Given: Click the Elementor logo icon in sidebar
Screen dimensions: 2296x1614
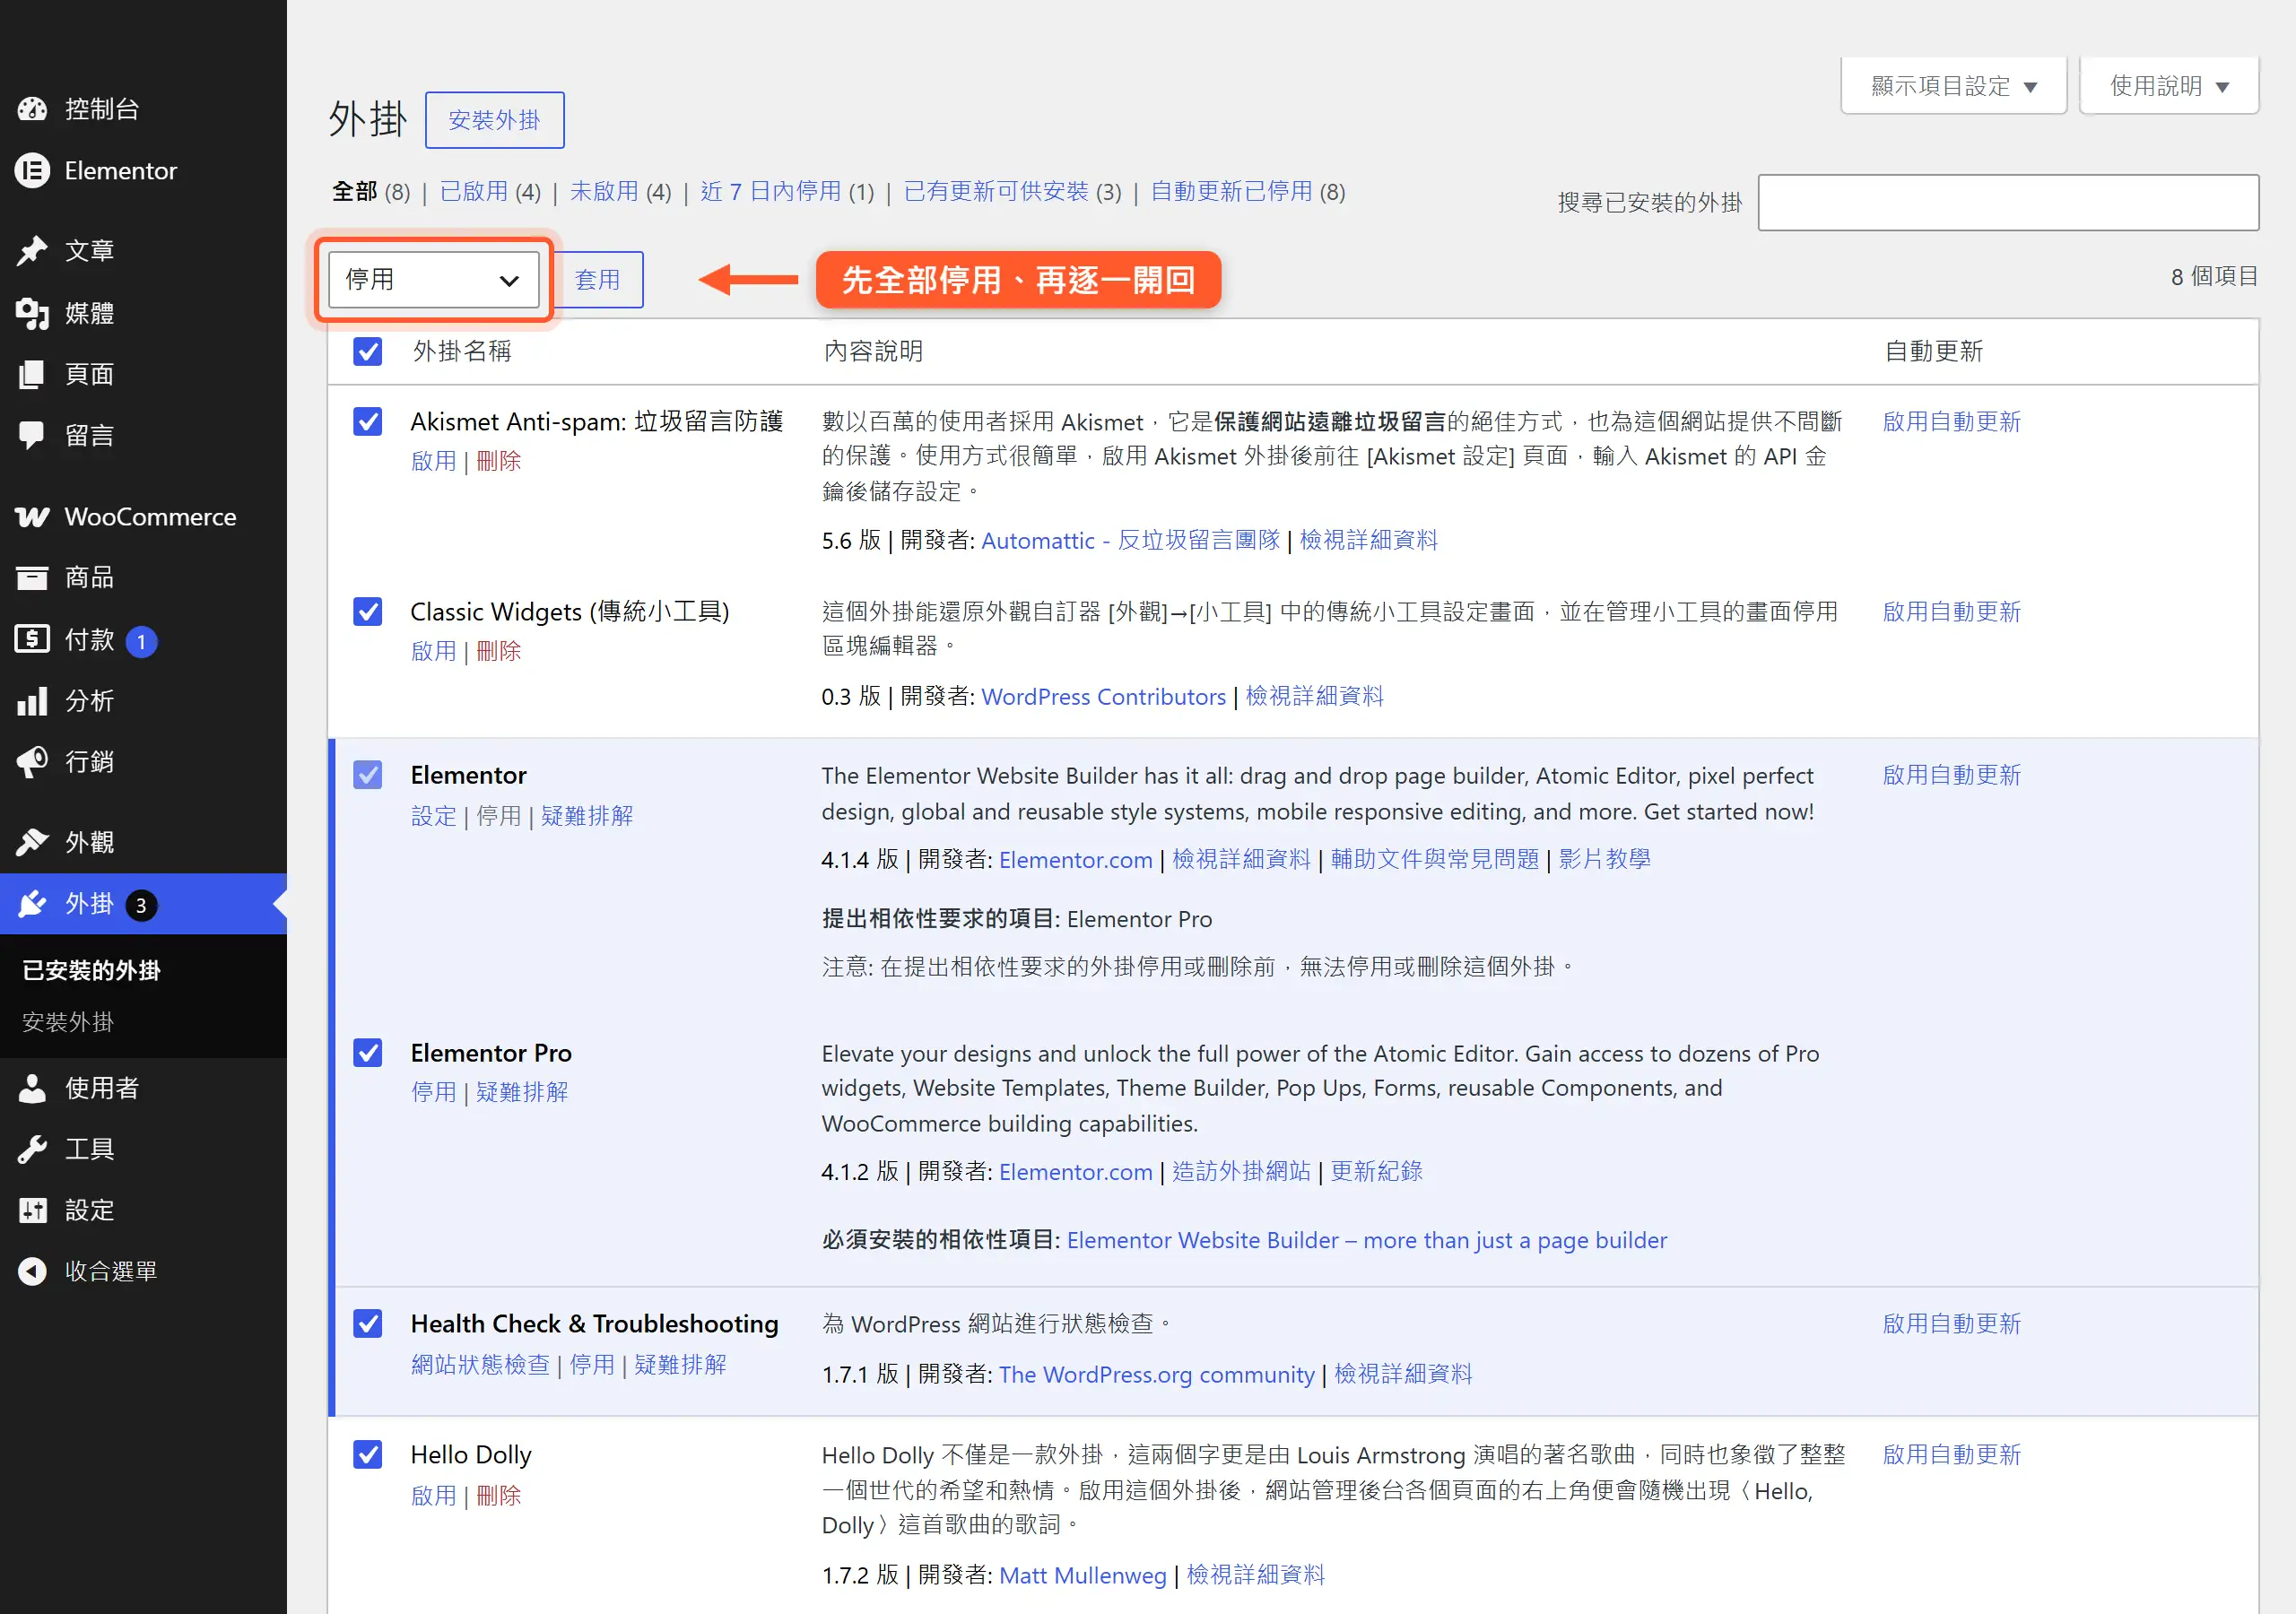Looking at the screenshot, I should click(x=32, y=171).
